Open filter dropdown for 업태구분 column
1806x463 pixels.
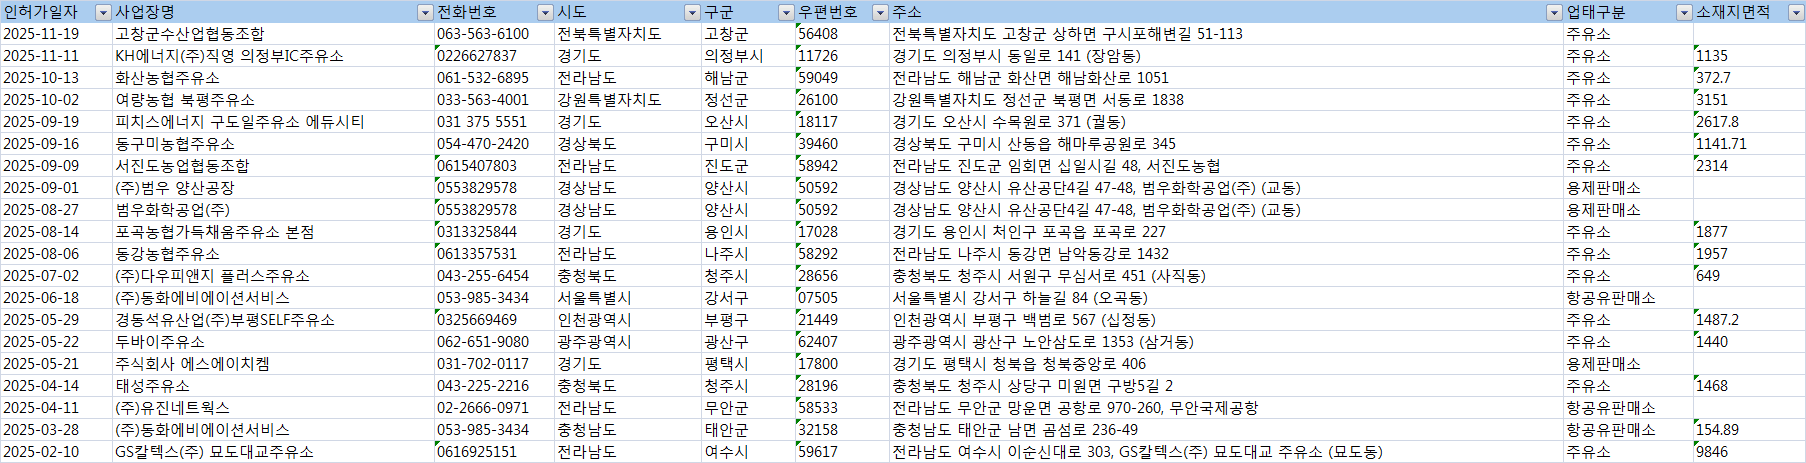(1684, 12)
